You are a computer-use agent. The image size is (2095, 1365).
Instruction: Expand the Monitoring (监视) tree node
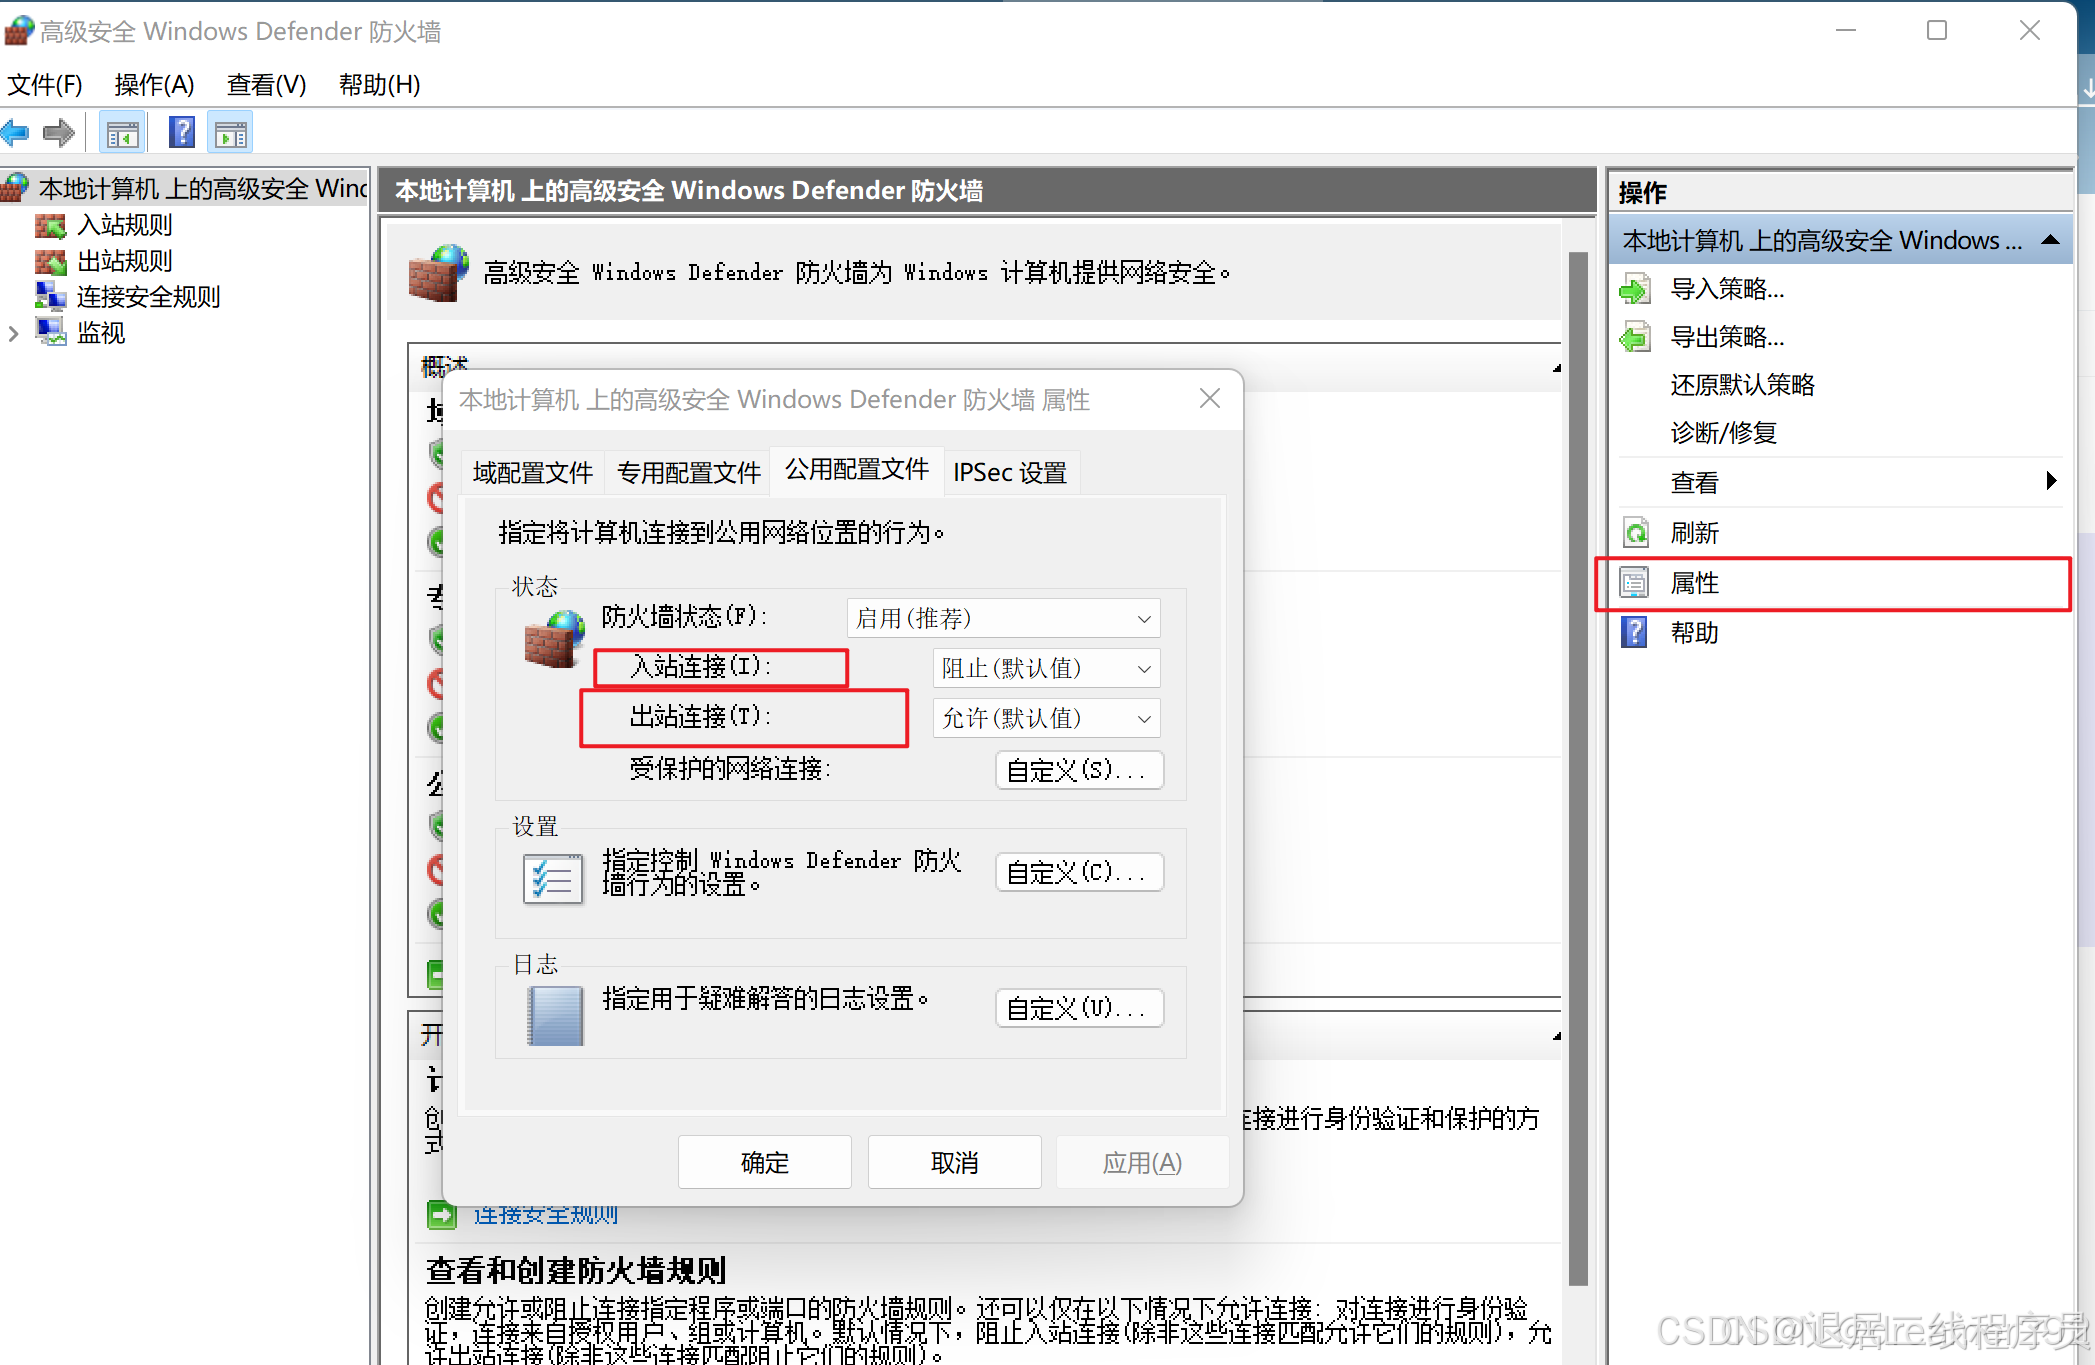(x=14, y=334)
